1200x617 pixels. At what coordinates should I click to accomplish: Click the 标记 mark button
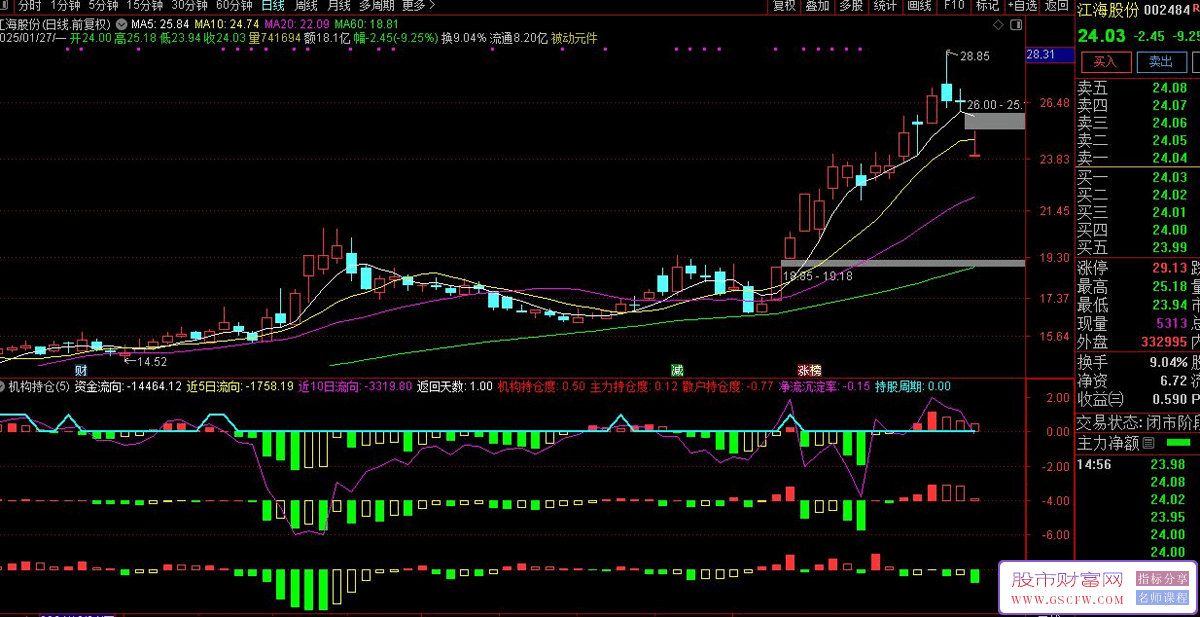point(987,6)
